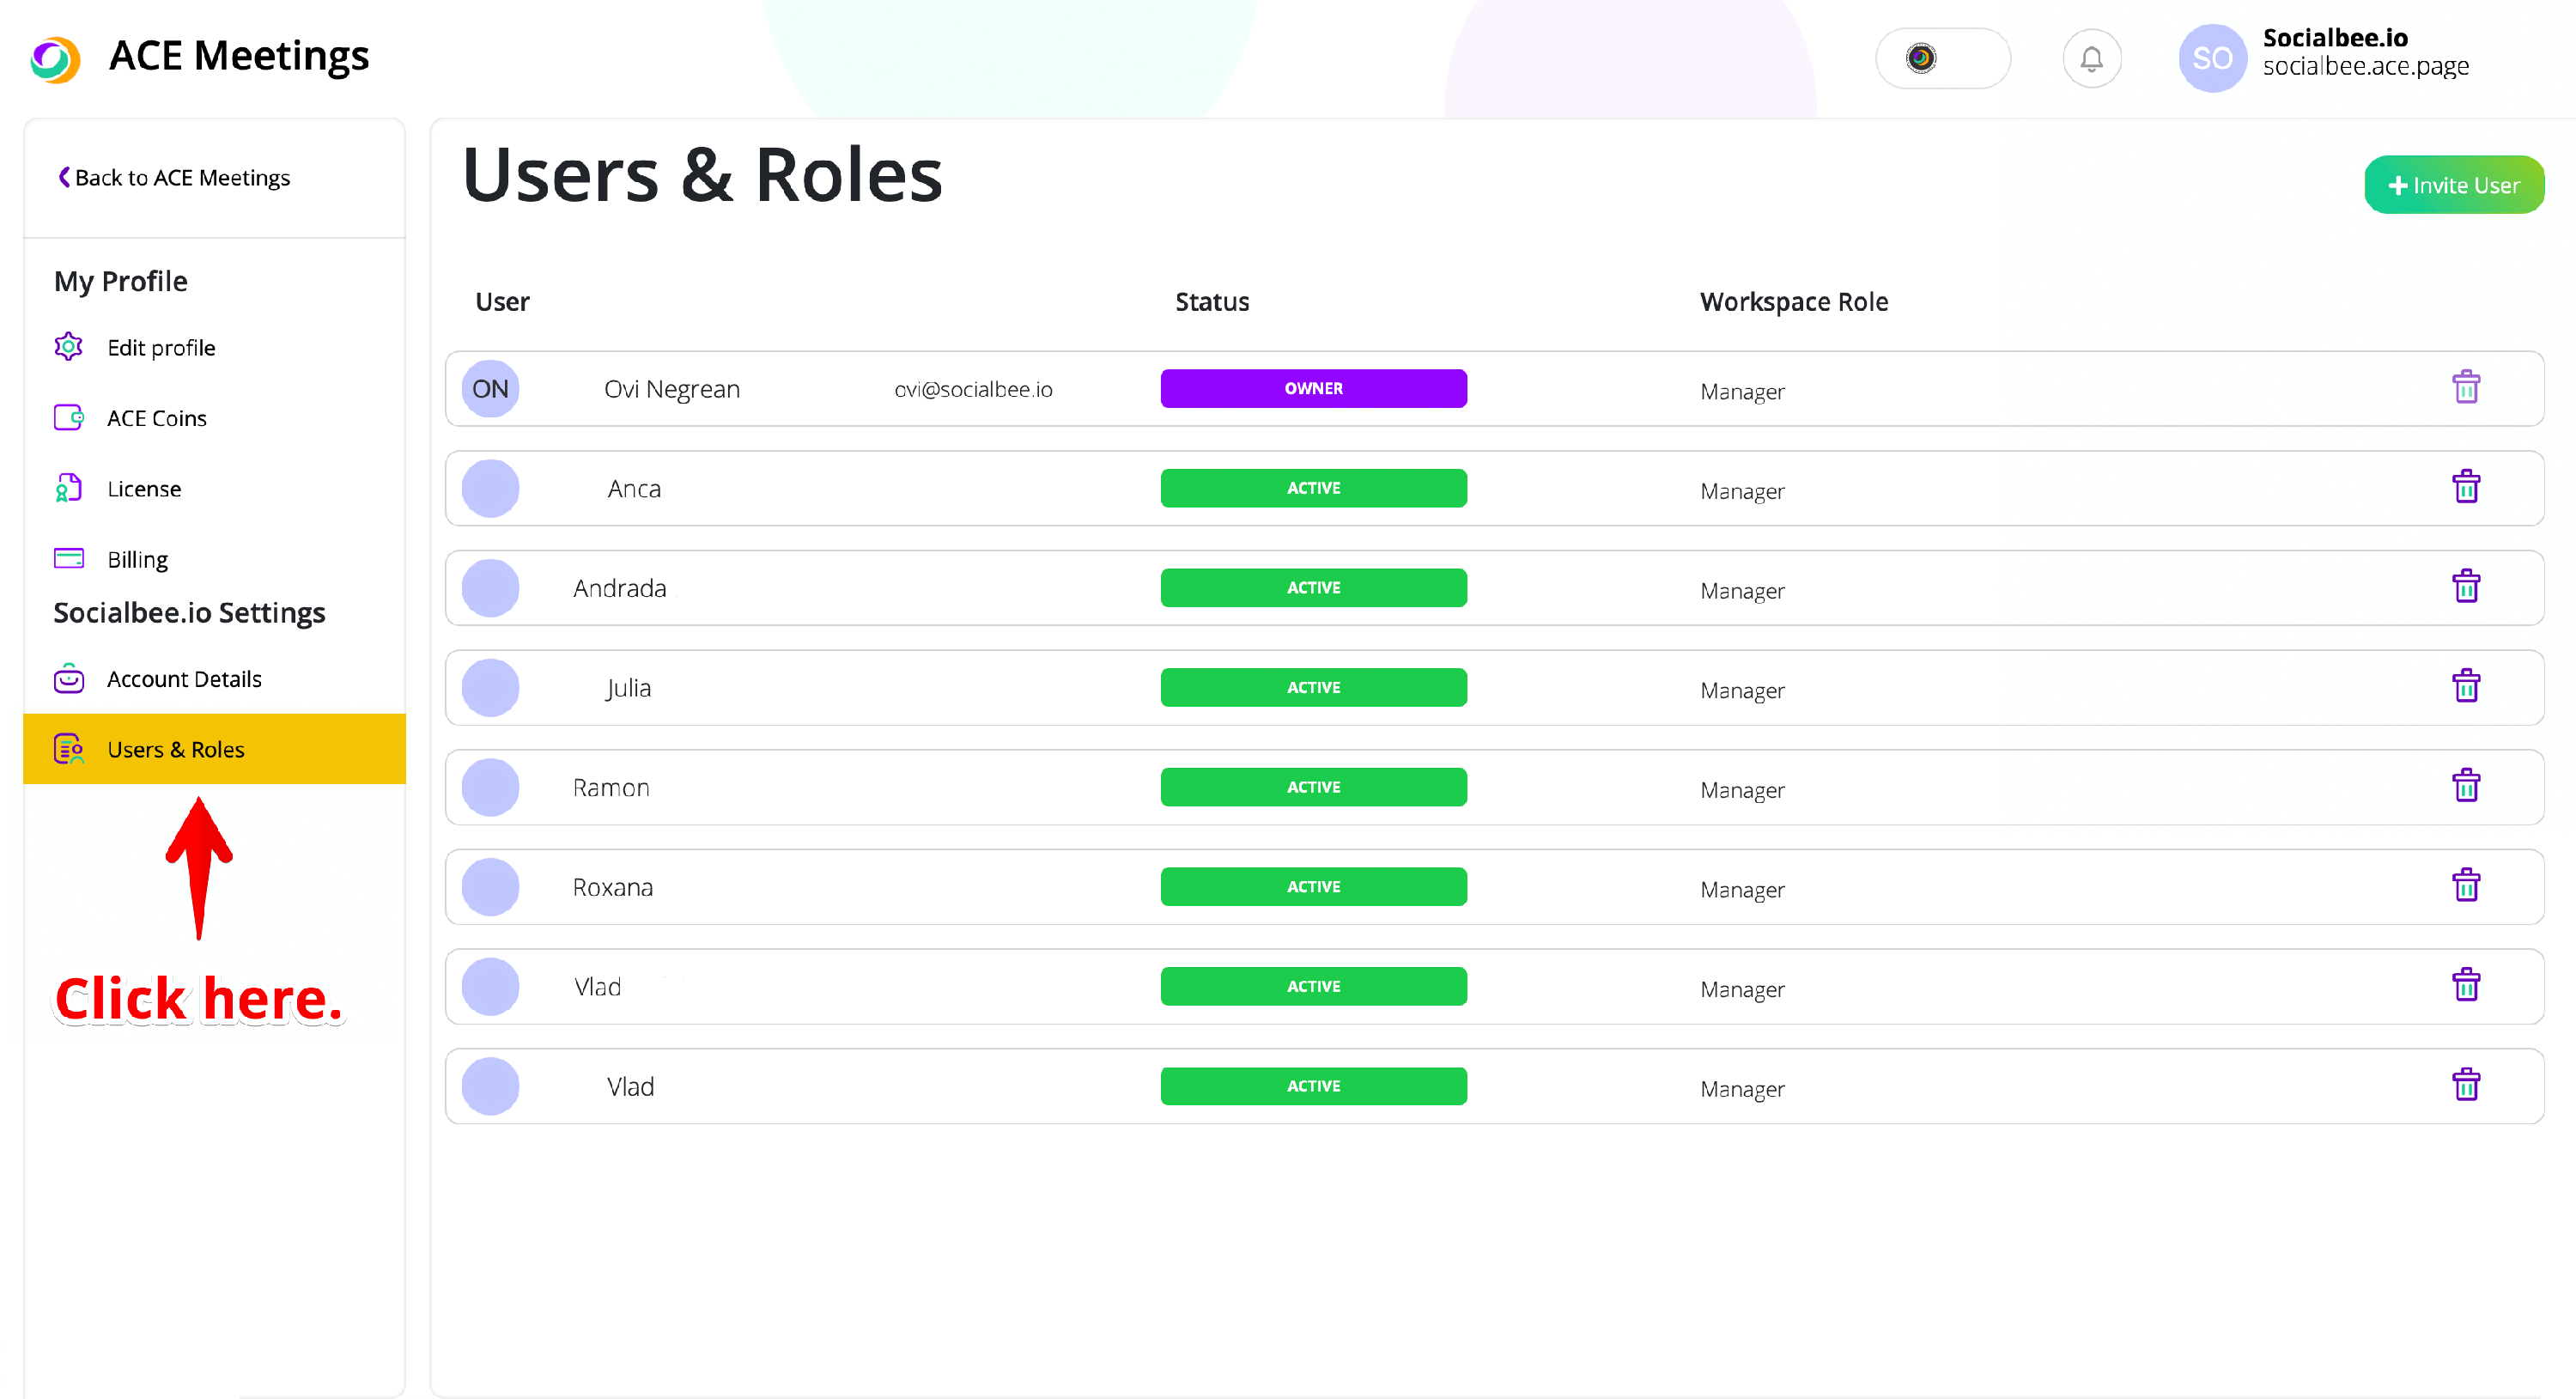Click trash icon in Julia's row

point(2465,687)
